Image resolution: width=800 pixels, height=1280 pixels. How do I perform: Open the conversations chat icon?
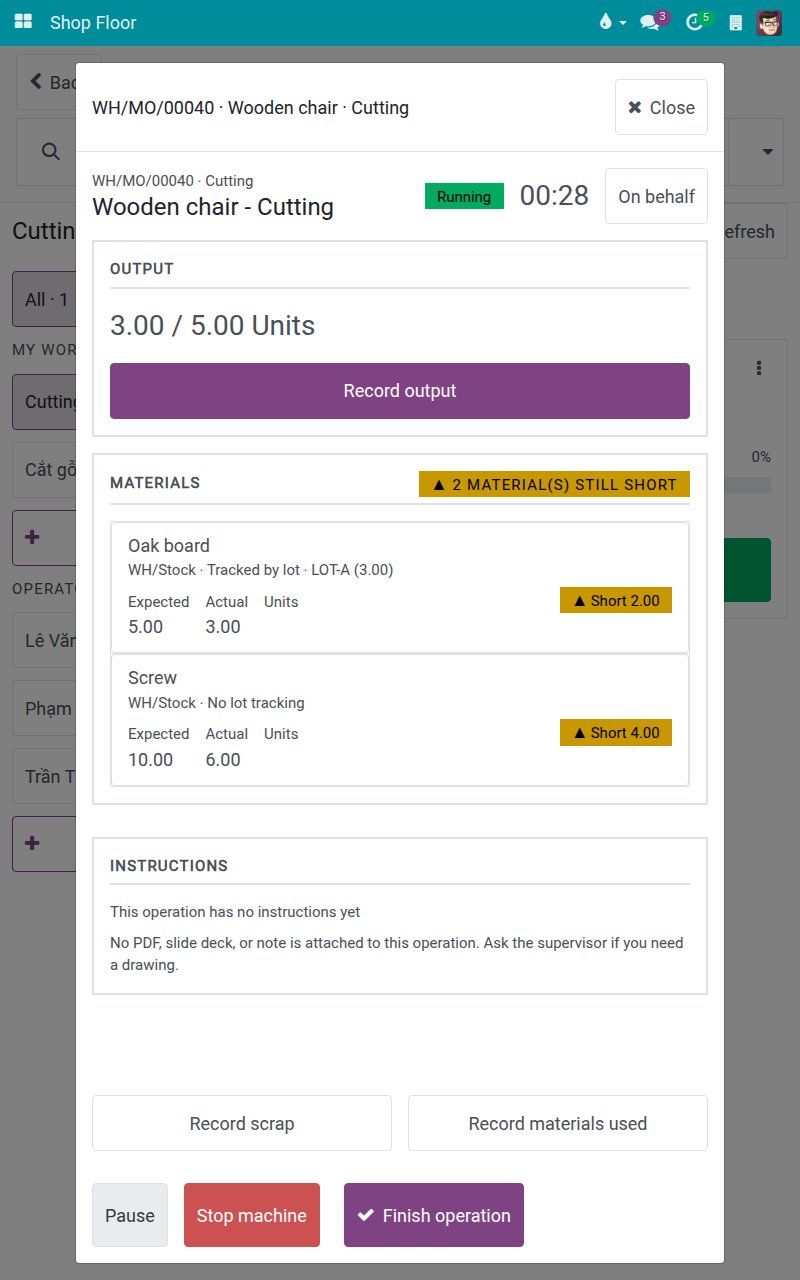650,22
